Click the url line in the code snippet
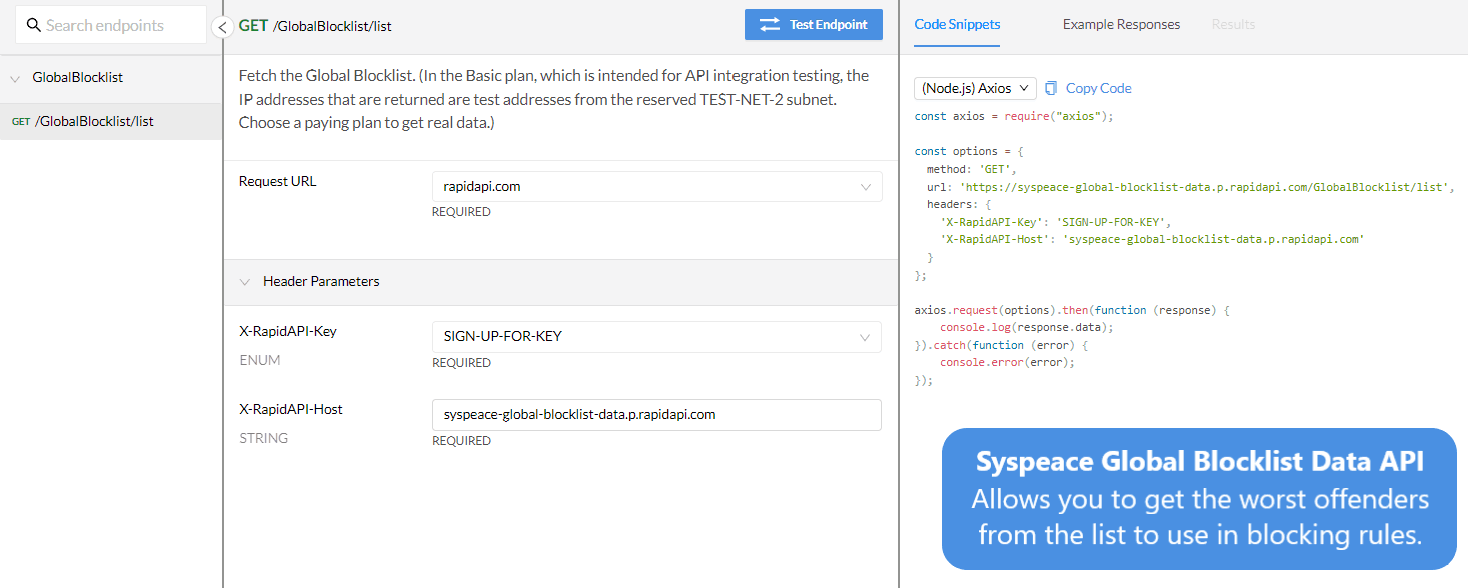This screenshot has width=1468, height=588. click(x=1190, y=187)
